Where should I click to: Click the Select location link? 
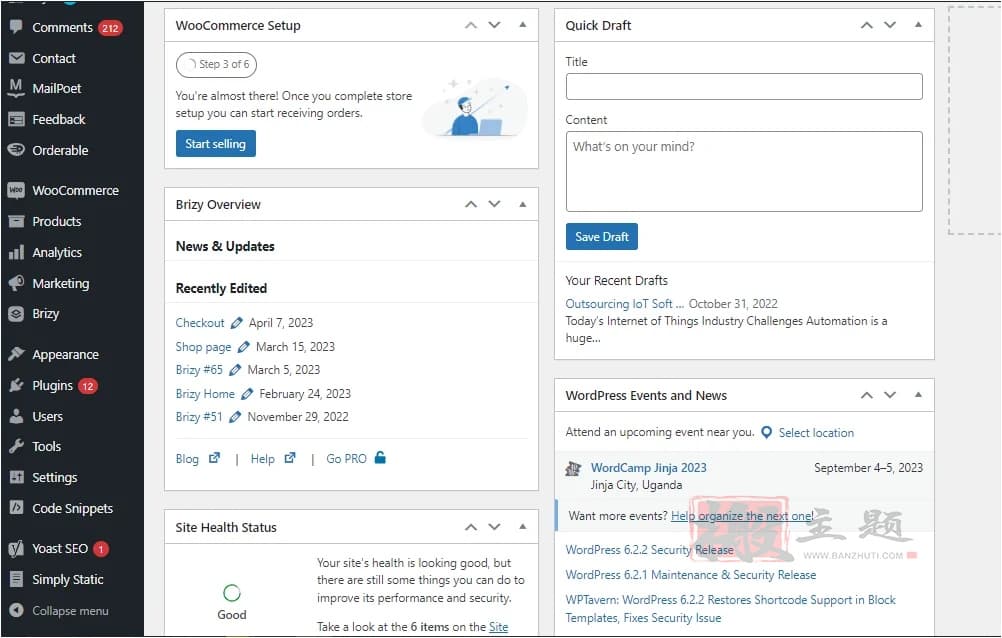pos(816,433)
